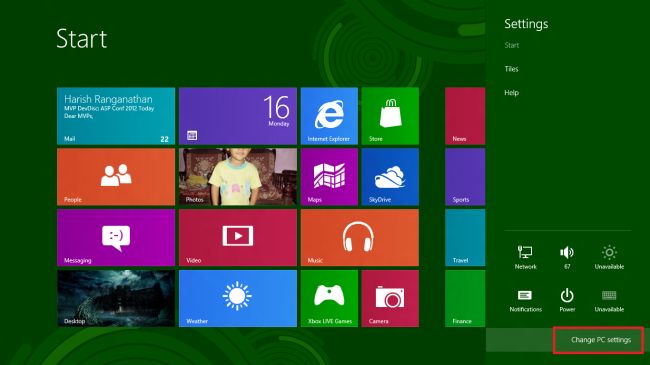Open the Xbox LIVE Games tile

pyautogui.click(x=329, y=298)
